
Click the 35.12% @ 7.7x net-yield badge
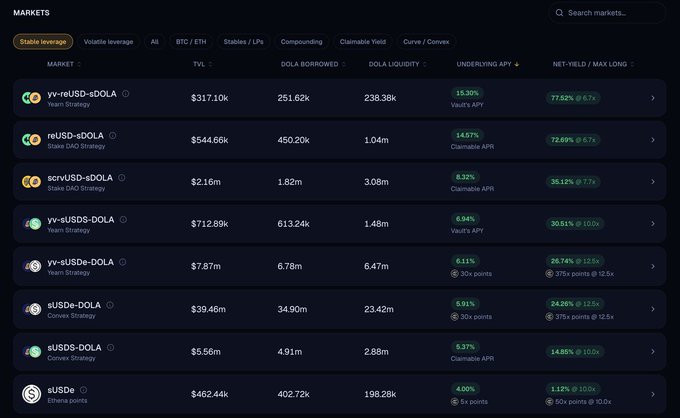573,181
